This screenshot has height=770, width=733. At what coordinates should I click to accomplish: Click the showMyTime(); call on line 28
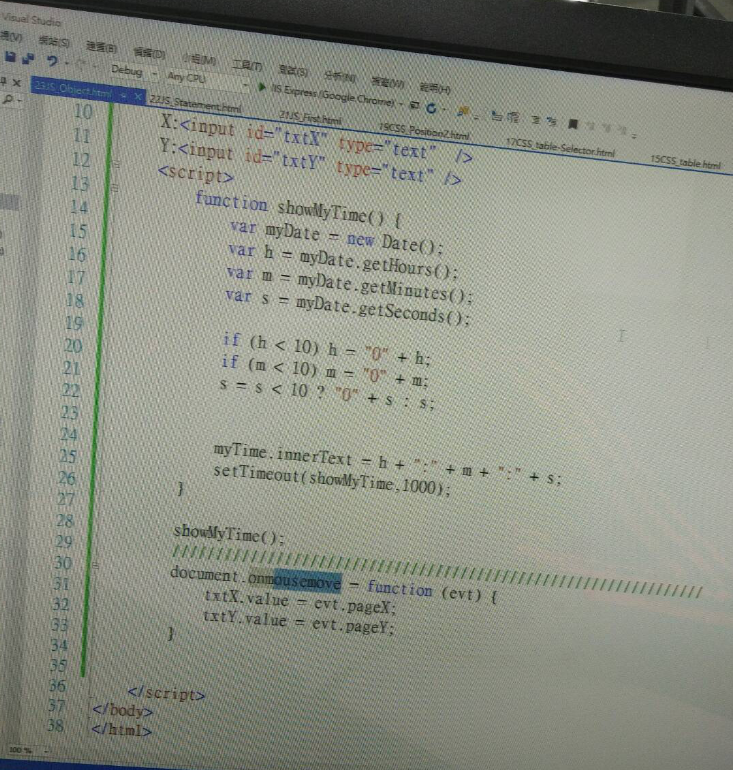(229, 535)
